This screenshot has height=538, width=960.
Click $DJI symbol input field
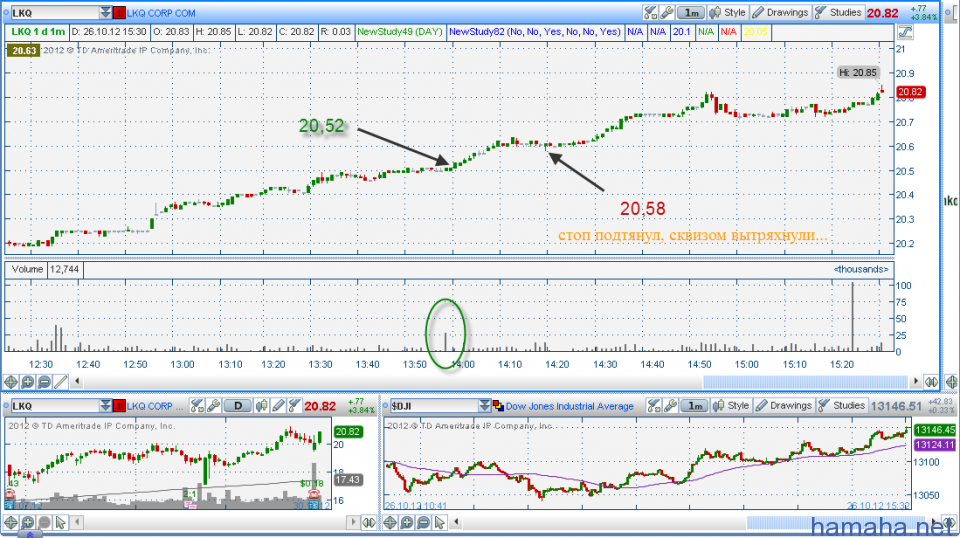(x=434, y=406)
